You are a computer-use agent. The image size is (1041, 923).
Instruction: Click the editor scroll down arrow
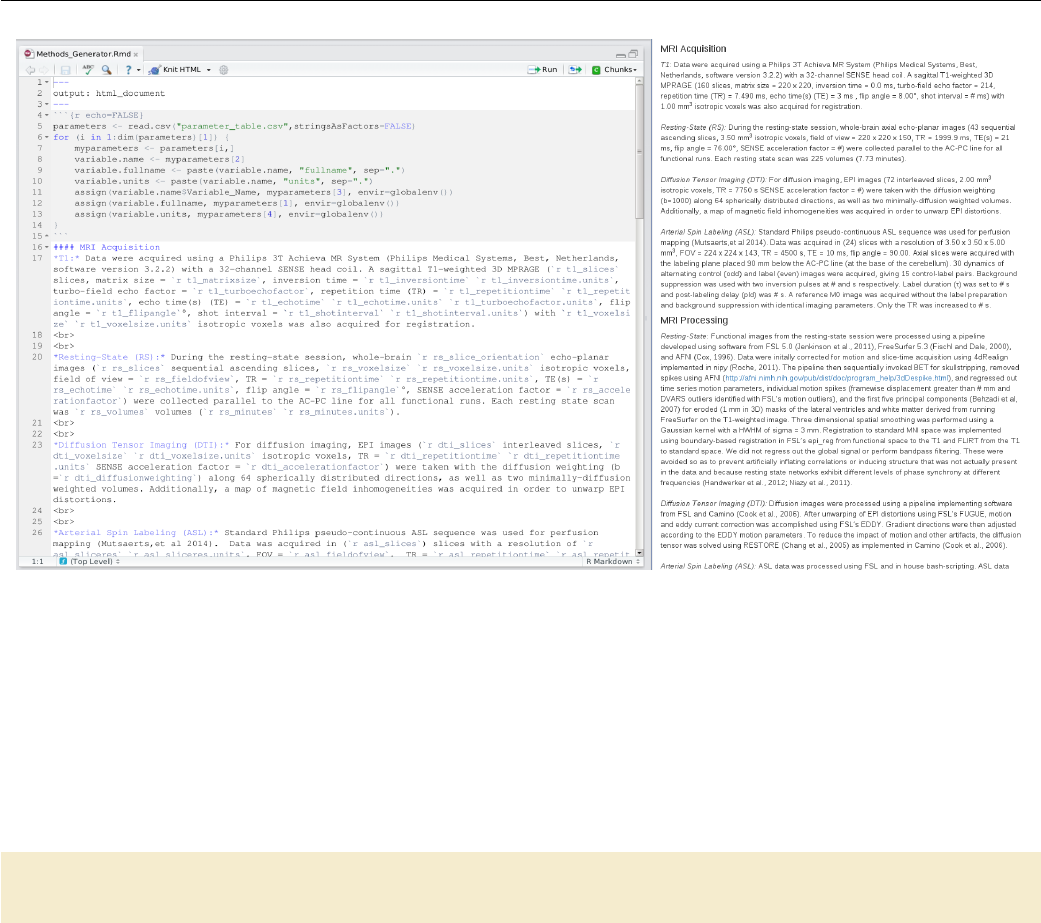tap(639, 552)
